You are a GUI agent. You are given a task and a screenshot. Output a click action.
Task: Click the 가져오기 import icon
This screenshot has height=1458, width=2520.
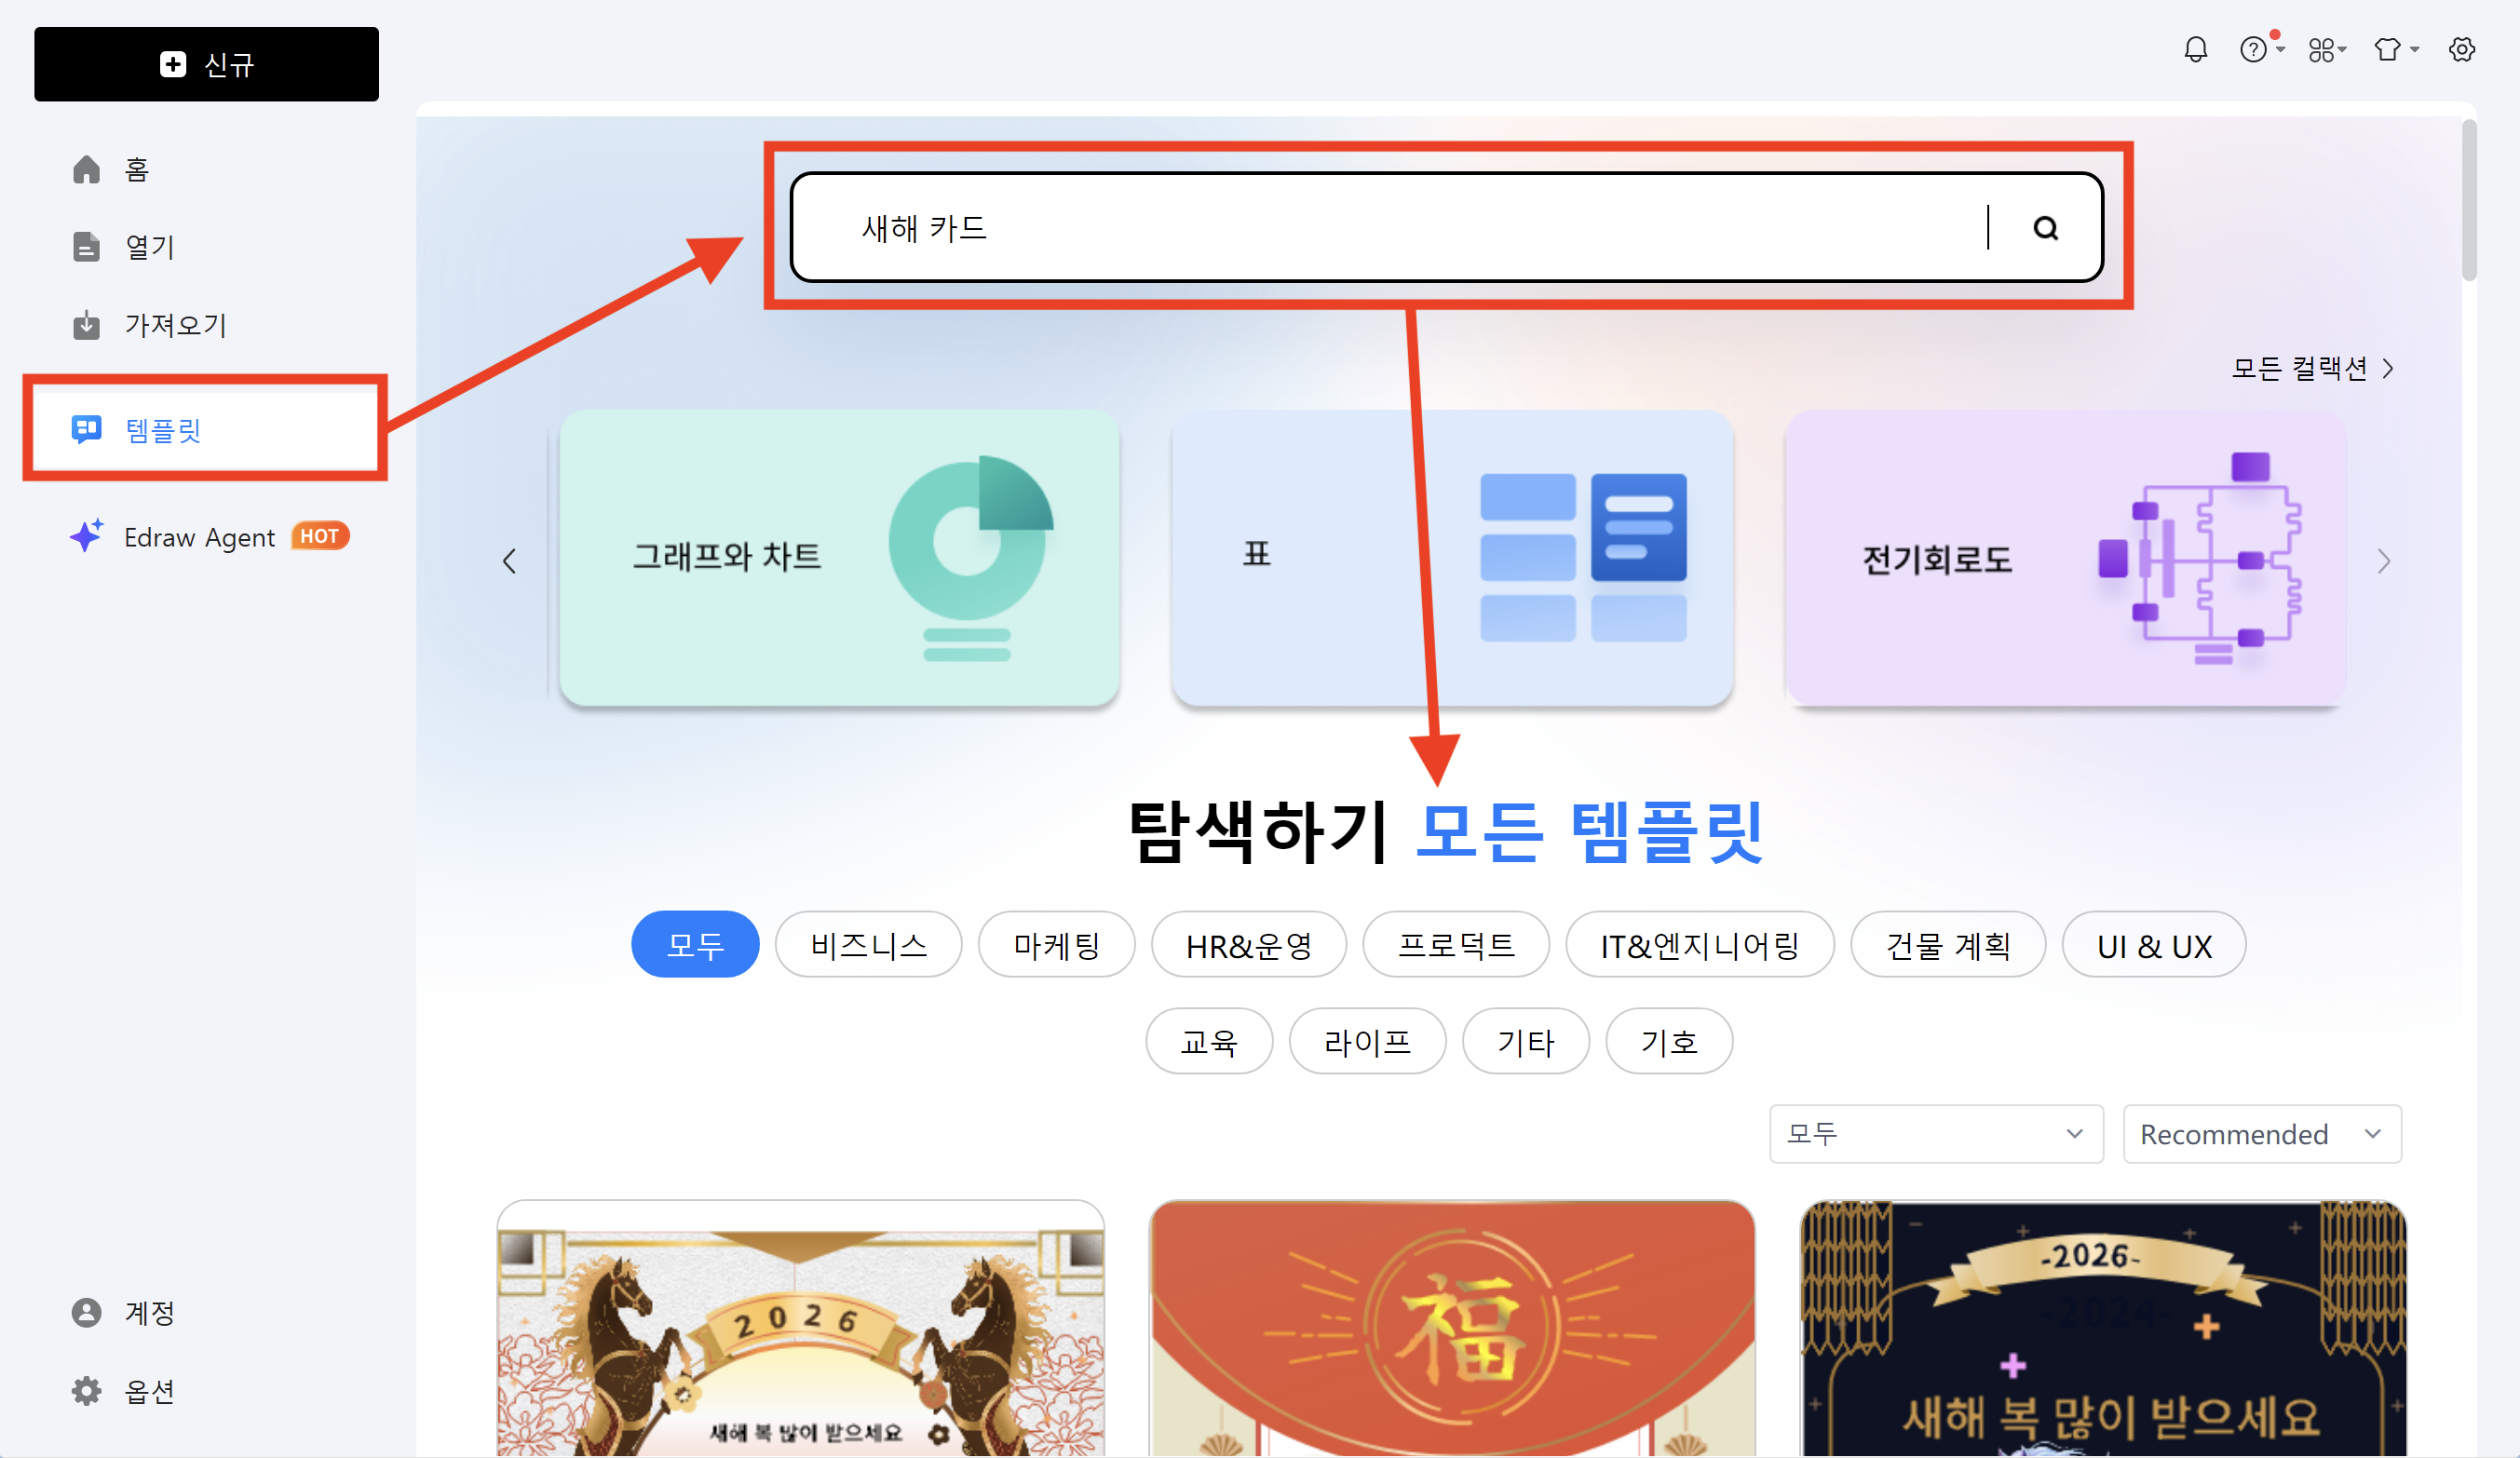87,325
